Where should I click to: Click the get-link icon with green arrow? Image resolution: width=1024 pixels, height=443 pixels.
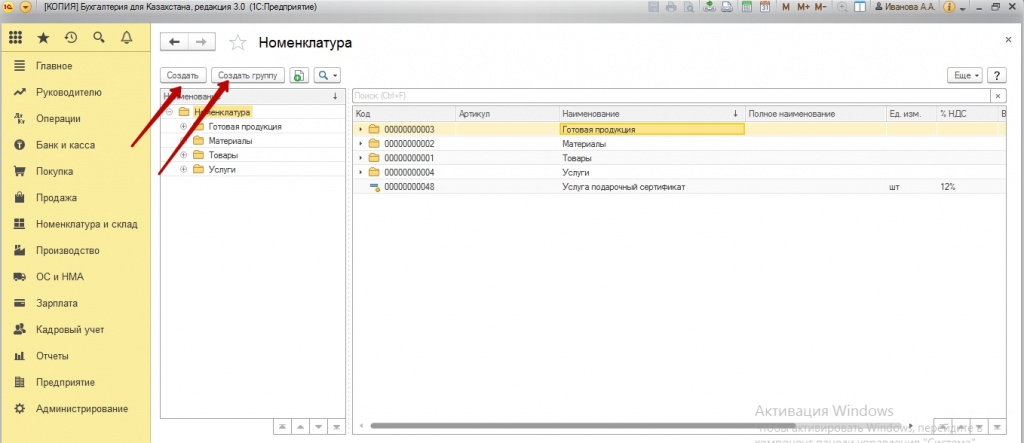[710, 7]
